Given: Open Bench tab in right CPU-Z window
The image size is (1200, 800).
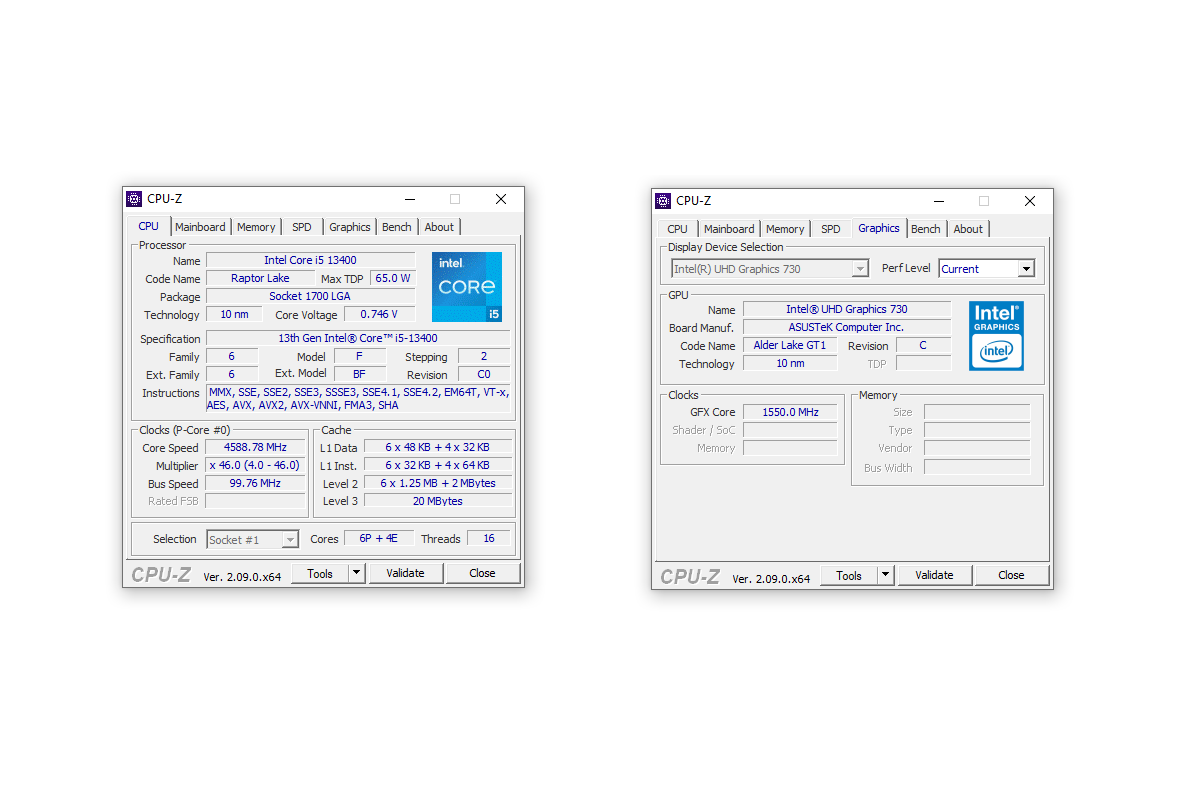Looking at the screenshot, I should click(x=926, y=229).
